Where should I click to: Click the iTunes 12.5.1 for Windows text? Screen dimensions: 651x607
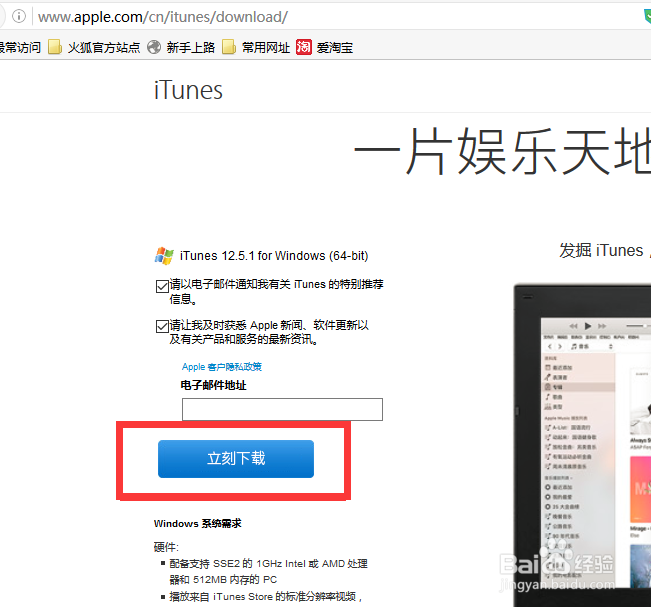[x=274, y=256]
